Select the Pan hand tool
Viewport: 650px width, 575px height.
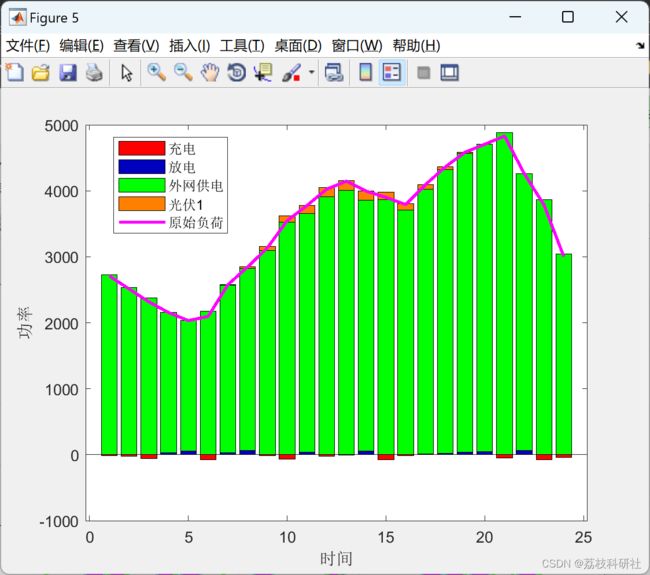tap(210, 73)
